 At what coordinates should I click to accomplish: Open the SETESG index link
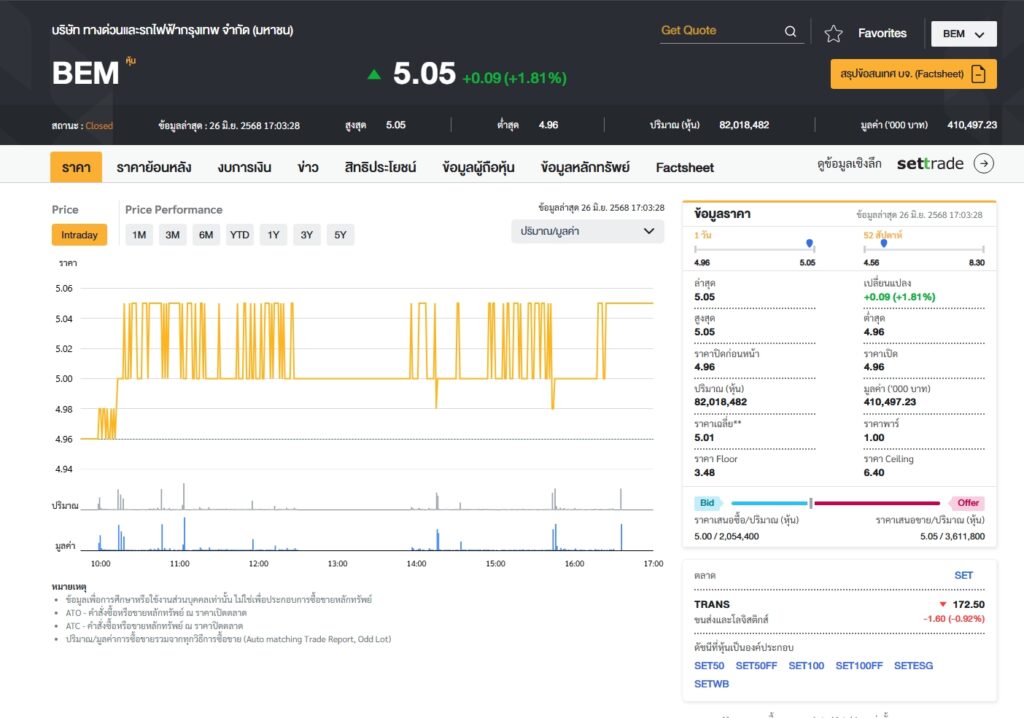click(x=913, y=666)
